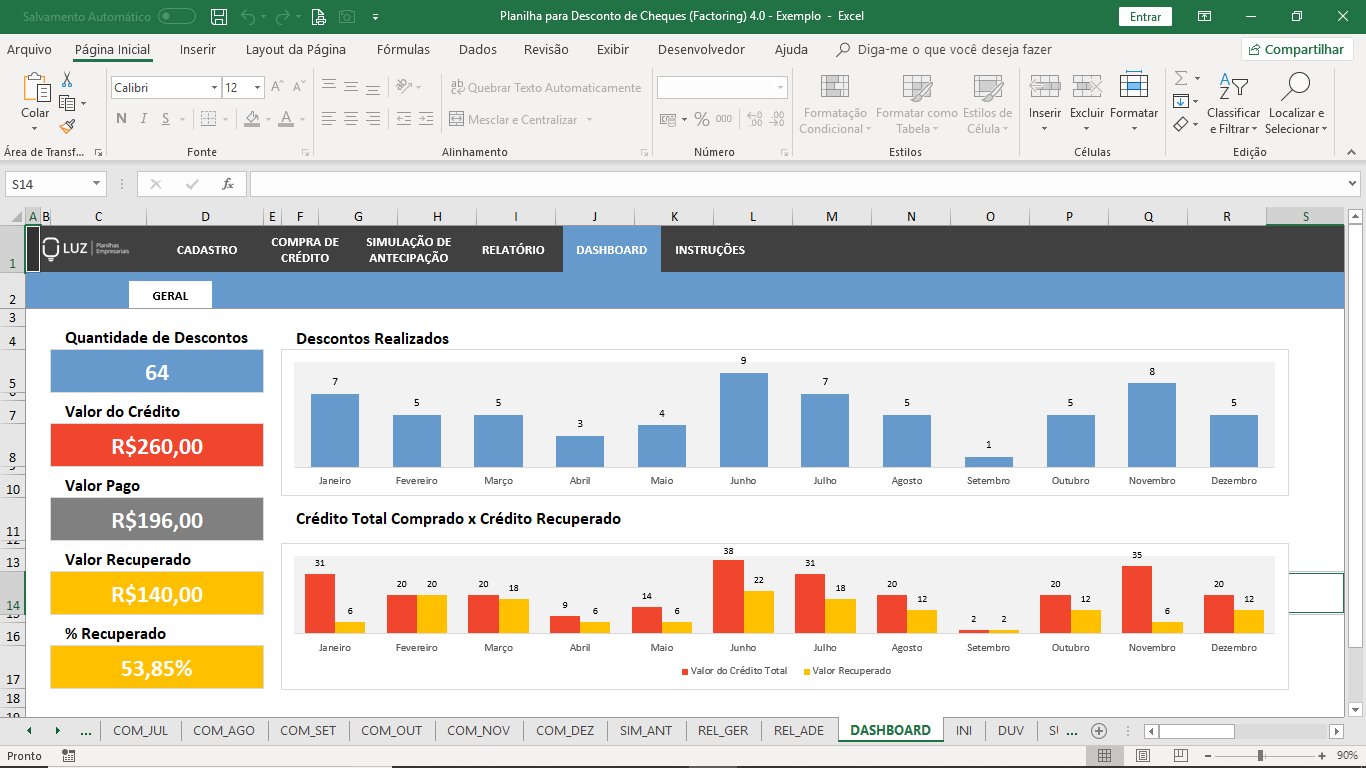Image resolution: width=1366 pixels, height=768 pixels.
Task: Click COMPRA DE CRÉDITO navigation link
Action: point(305,250)
